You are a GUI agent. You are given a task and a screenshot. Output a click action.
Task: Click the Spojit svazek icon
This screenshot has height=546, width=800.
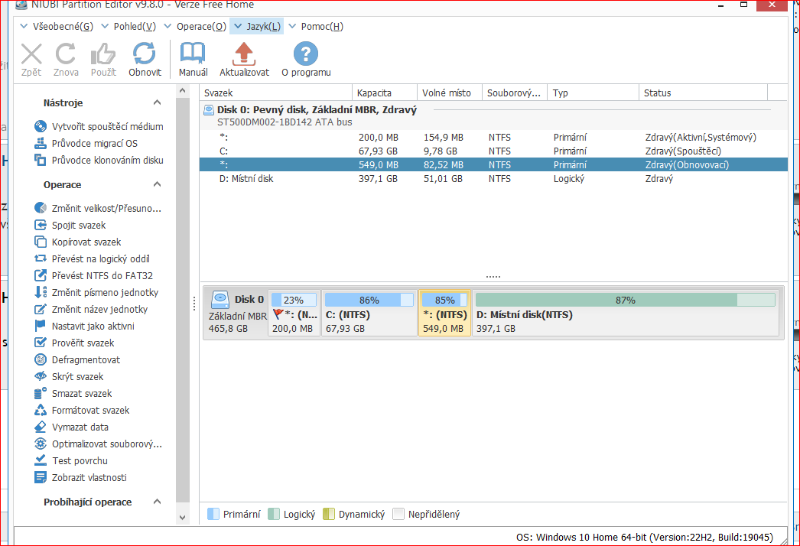point(40,225)
